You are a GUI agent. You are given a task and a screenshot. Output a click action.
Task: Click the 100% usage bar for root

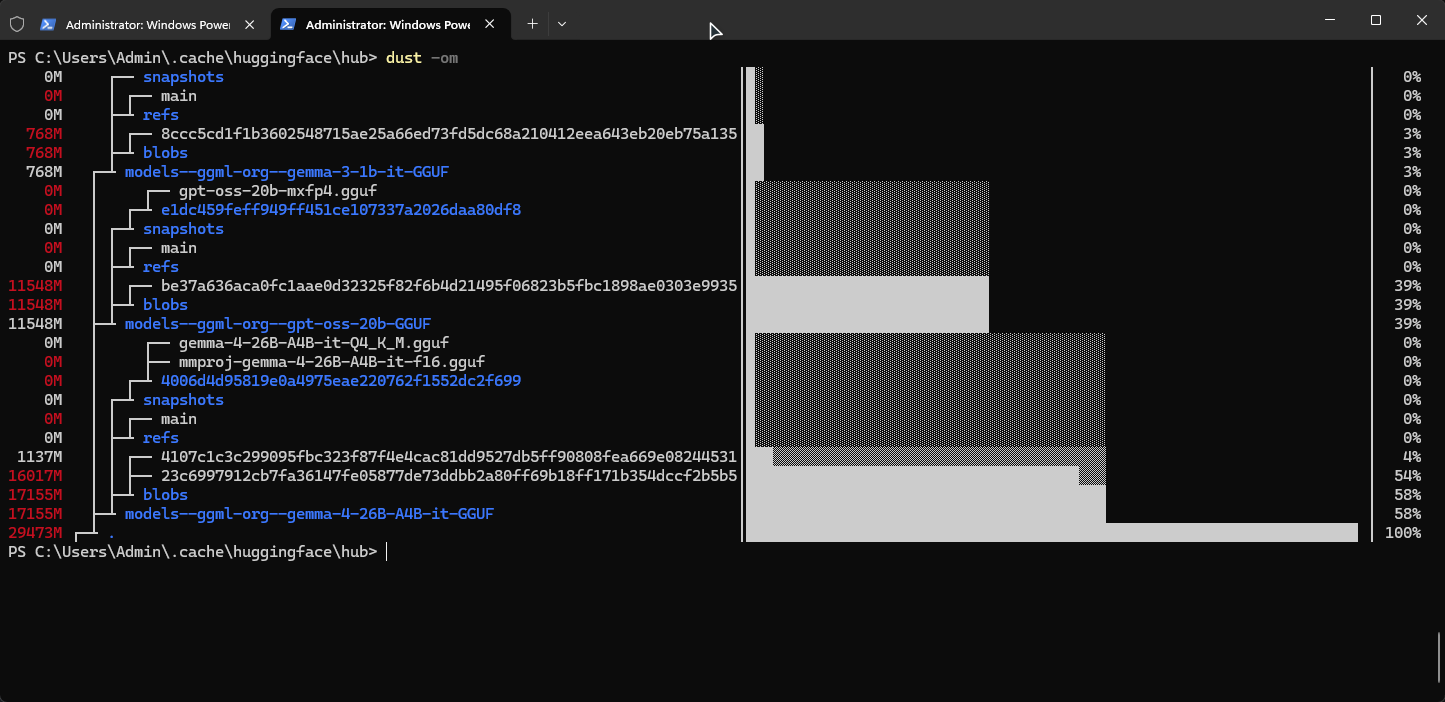click(1052, 533)
